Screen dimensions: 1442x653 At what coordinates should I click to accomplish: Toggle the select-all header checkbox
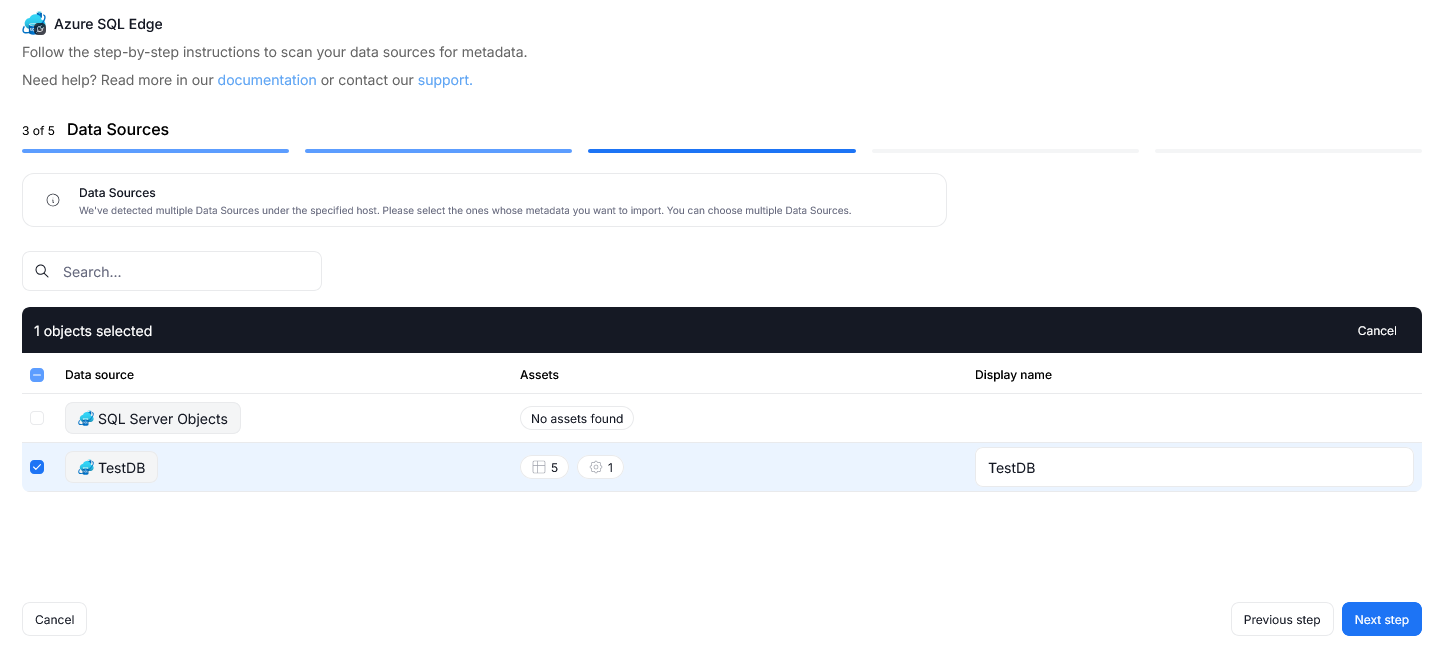click(37, 375)
